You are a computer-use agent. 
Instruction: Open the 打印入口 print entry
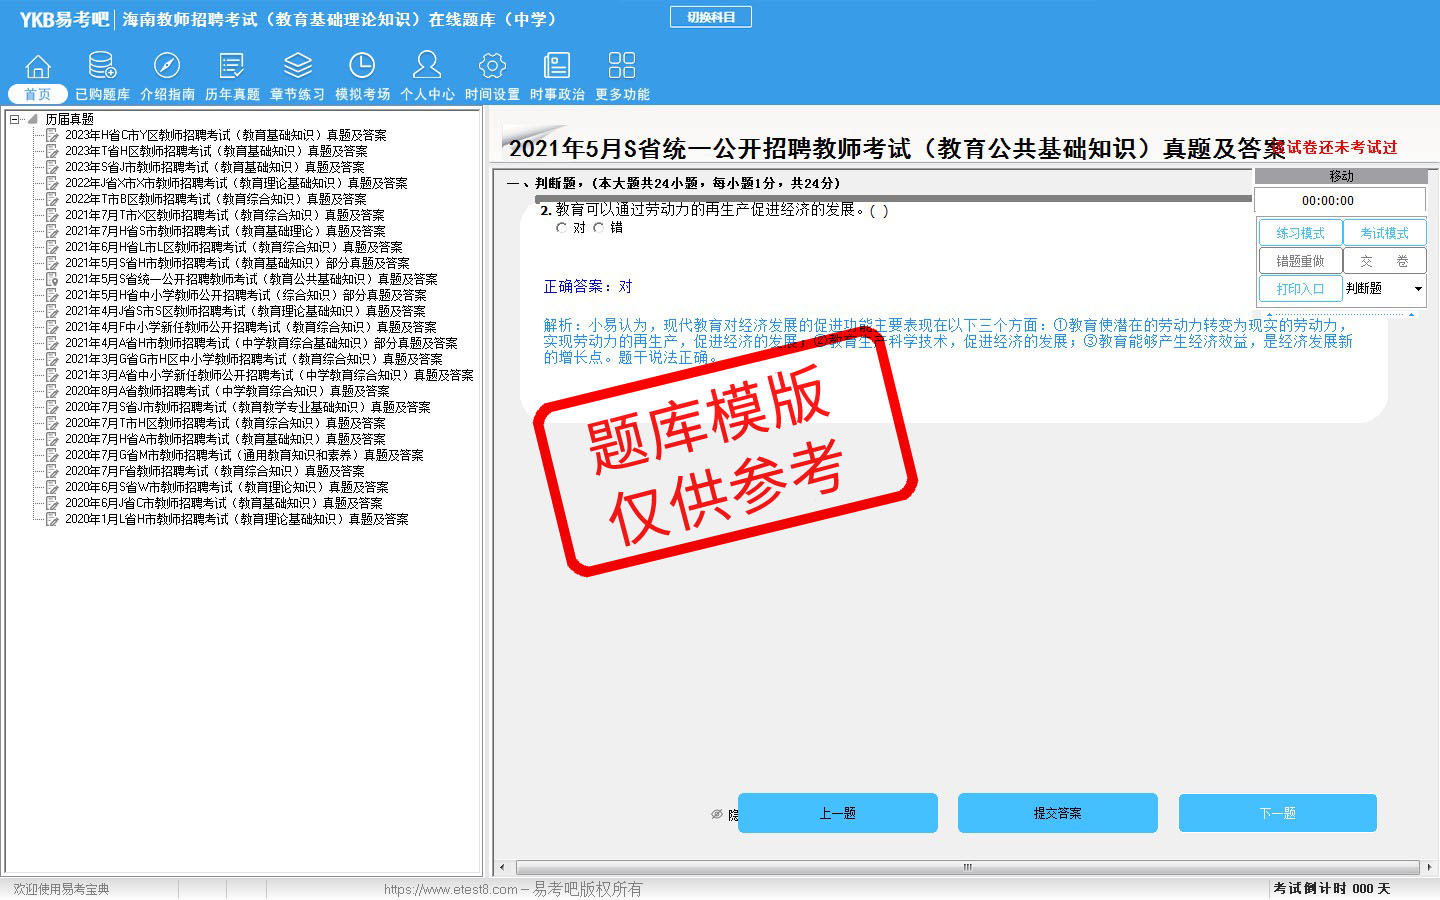[1300, 288]
